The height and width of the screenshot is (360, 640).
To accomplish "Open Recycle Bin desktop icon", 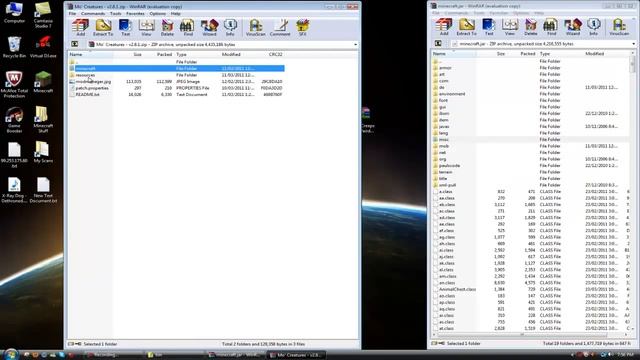I will [x=14, y=47].
